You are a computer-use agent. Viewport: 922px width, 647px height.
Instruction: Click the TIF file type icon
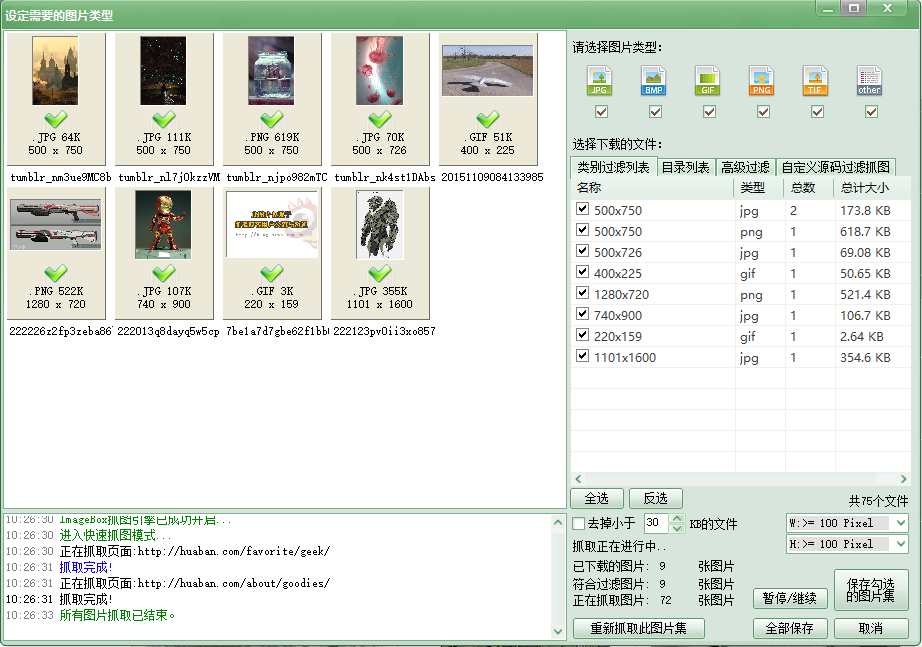pyautogui.click(x=815, y=81)
